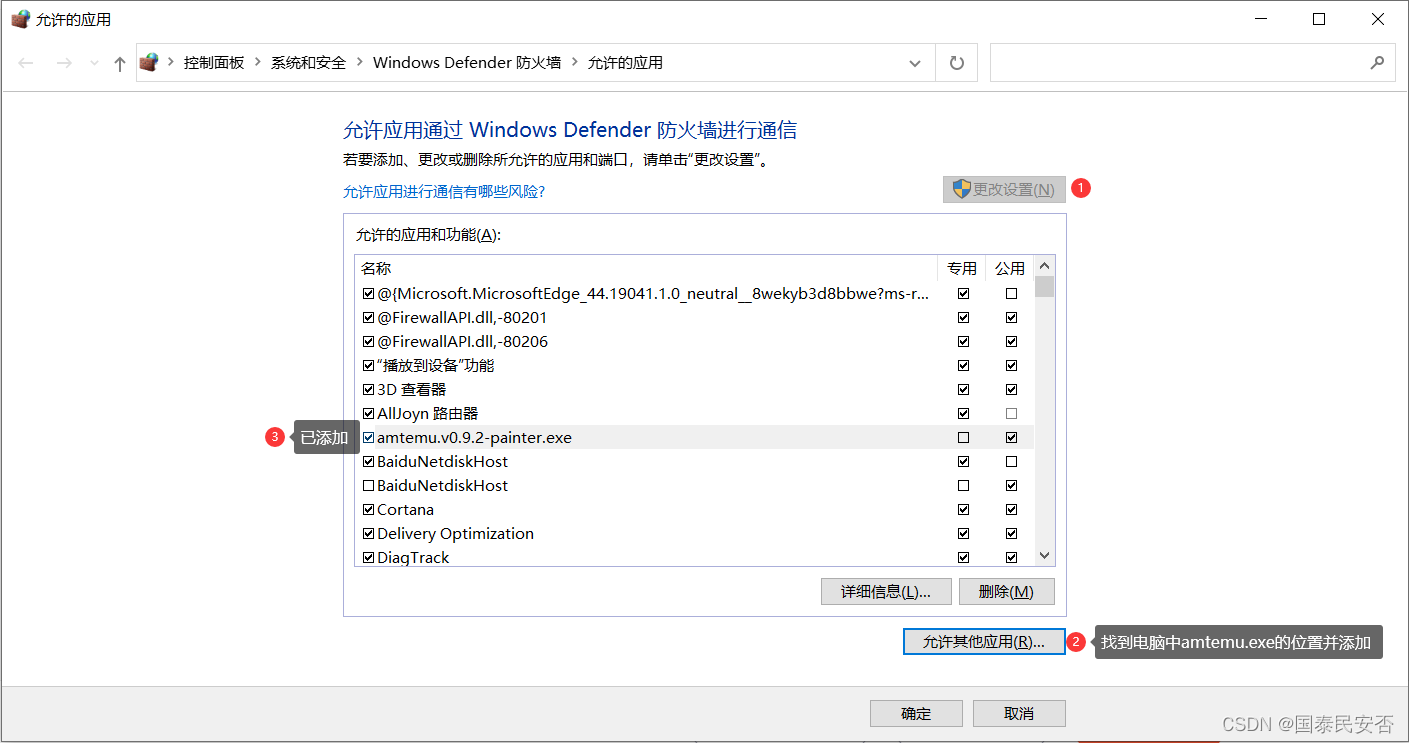Click the 公用 column header
The height and width of the screenshot is (743, 1409).
(1010, 268)
